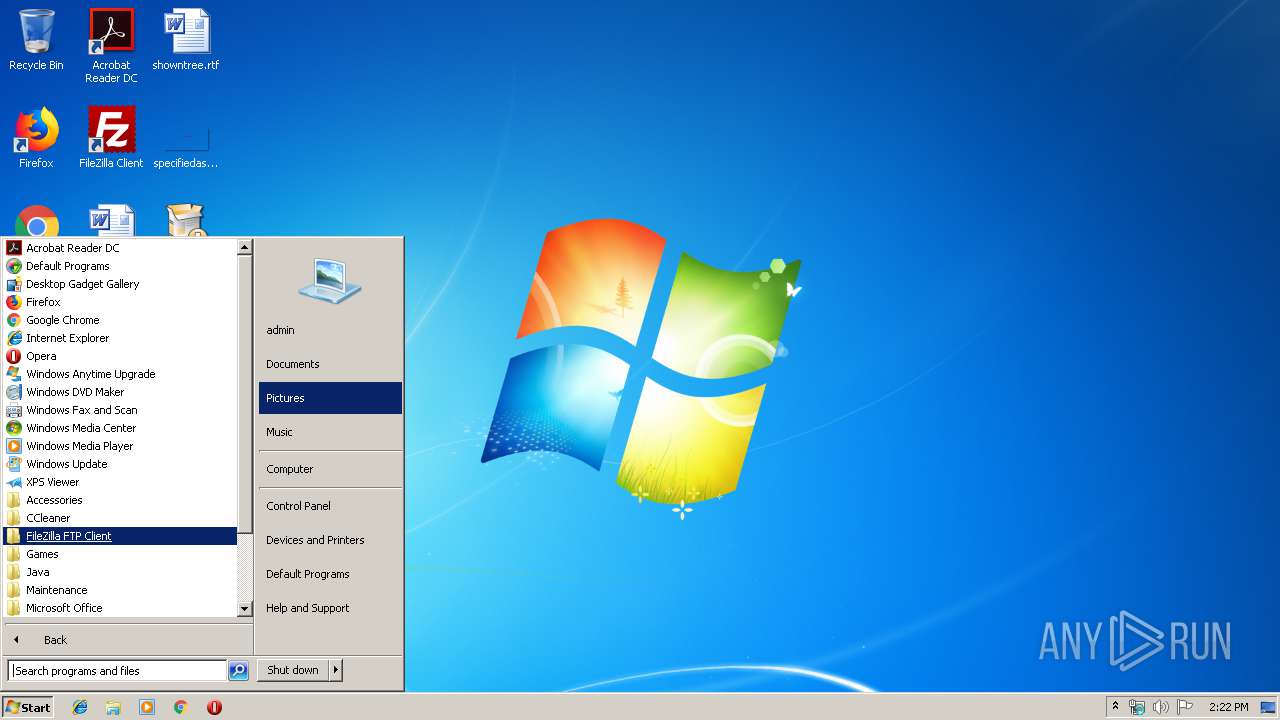Open the Firefox desktop shortcut
This screenshot has height=720, width=1280.
(x=36, y=138)
